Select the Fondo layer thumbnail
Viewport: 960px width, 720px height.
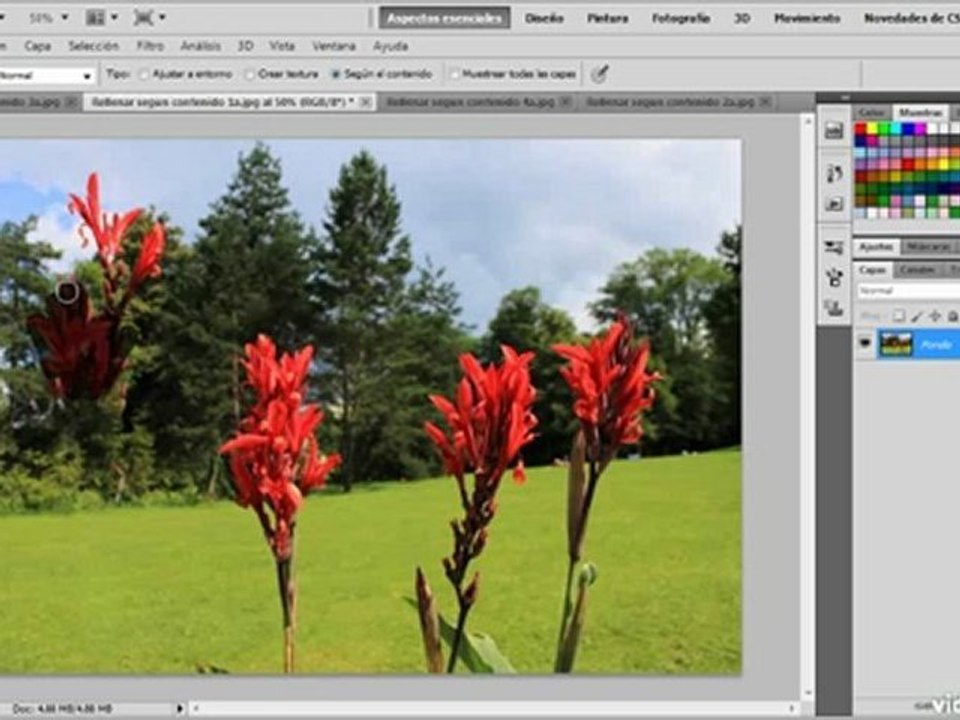[896, 344]
